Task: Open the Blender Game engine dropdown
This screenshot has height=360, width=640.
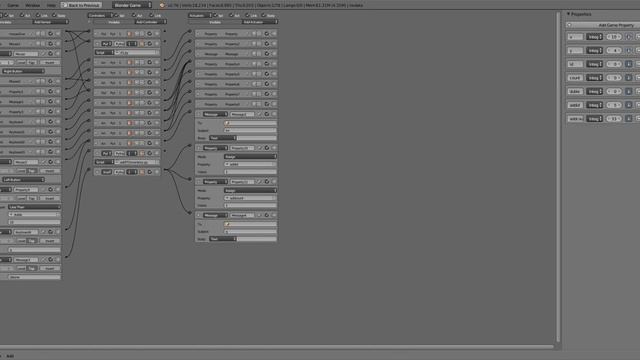Action: (x=132, y=5)
